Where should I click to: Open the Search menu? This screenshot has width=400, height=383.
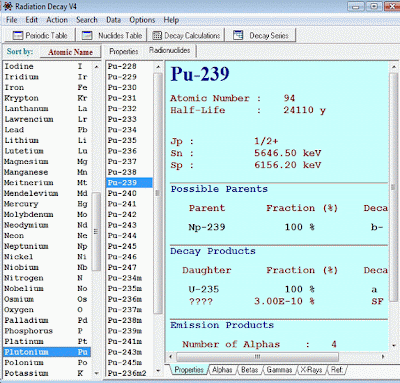[x=87, y=20]
